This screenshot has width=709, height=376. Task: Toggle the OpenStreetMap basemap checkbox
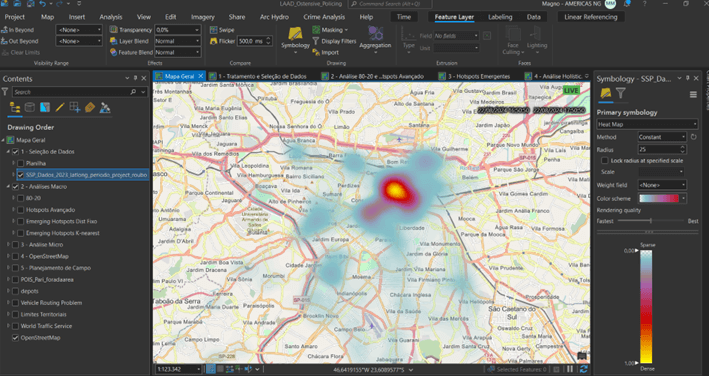click(15, 338)
